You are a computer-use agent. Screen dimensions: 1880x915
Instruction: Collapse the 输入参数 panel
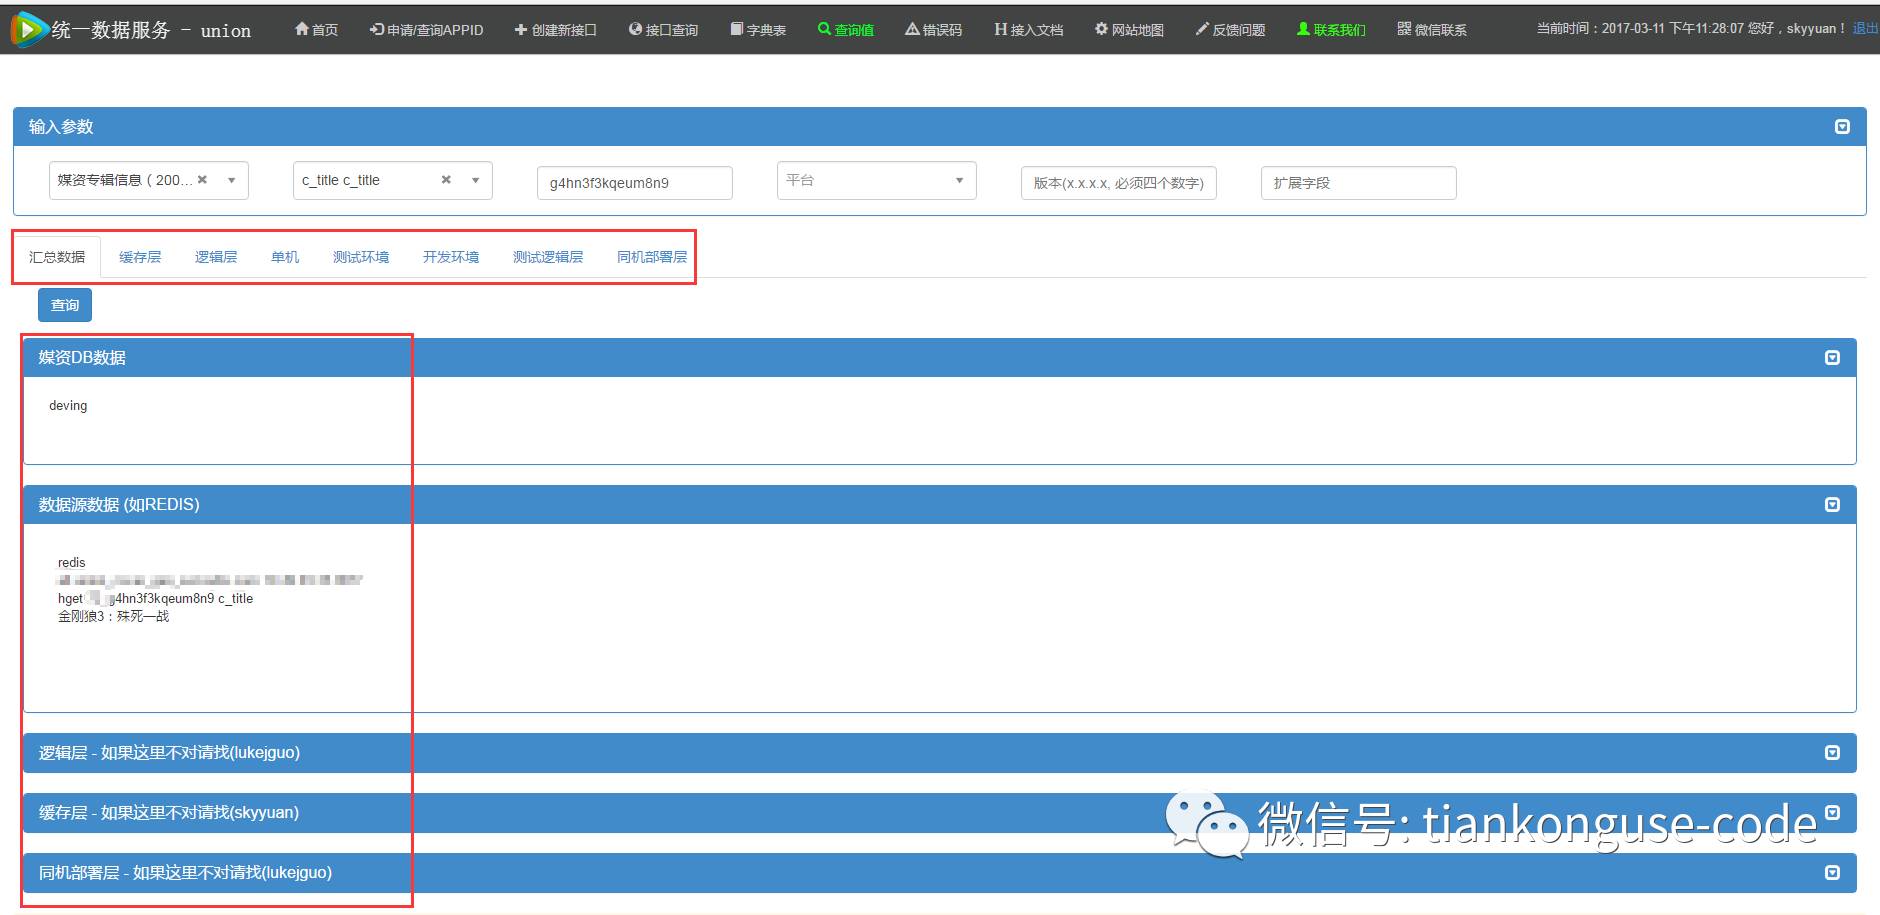(1842, 127)
